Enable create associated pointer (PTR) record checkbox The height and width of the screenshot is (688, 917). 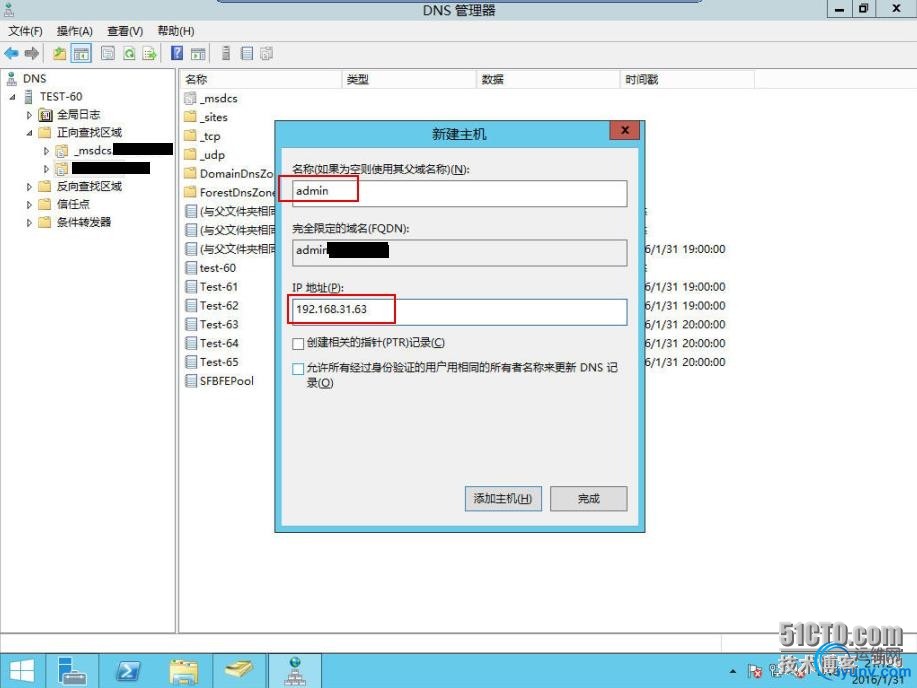point(298,343)
